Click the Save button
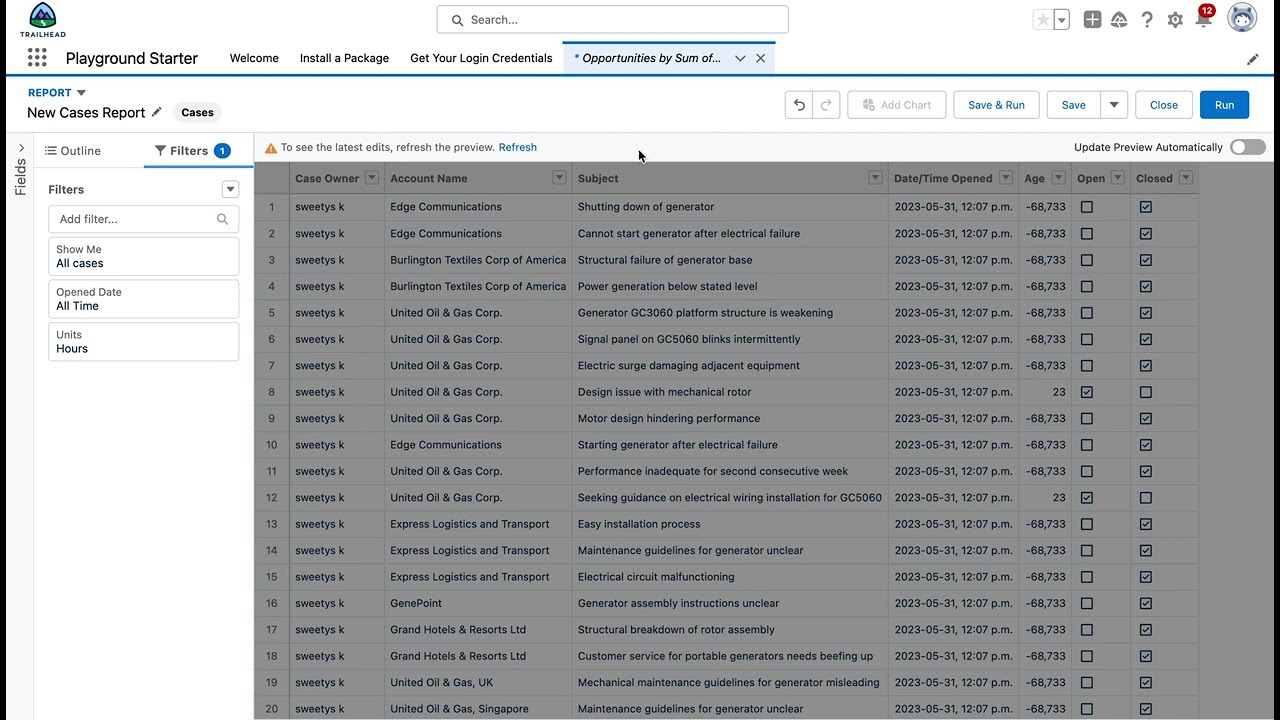Viewport: 1280px width, 720px height. tap(1073, 105)
